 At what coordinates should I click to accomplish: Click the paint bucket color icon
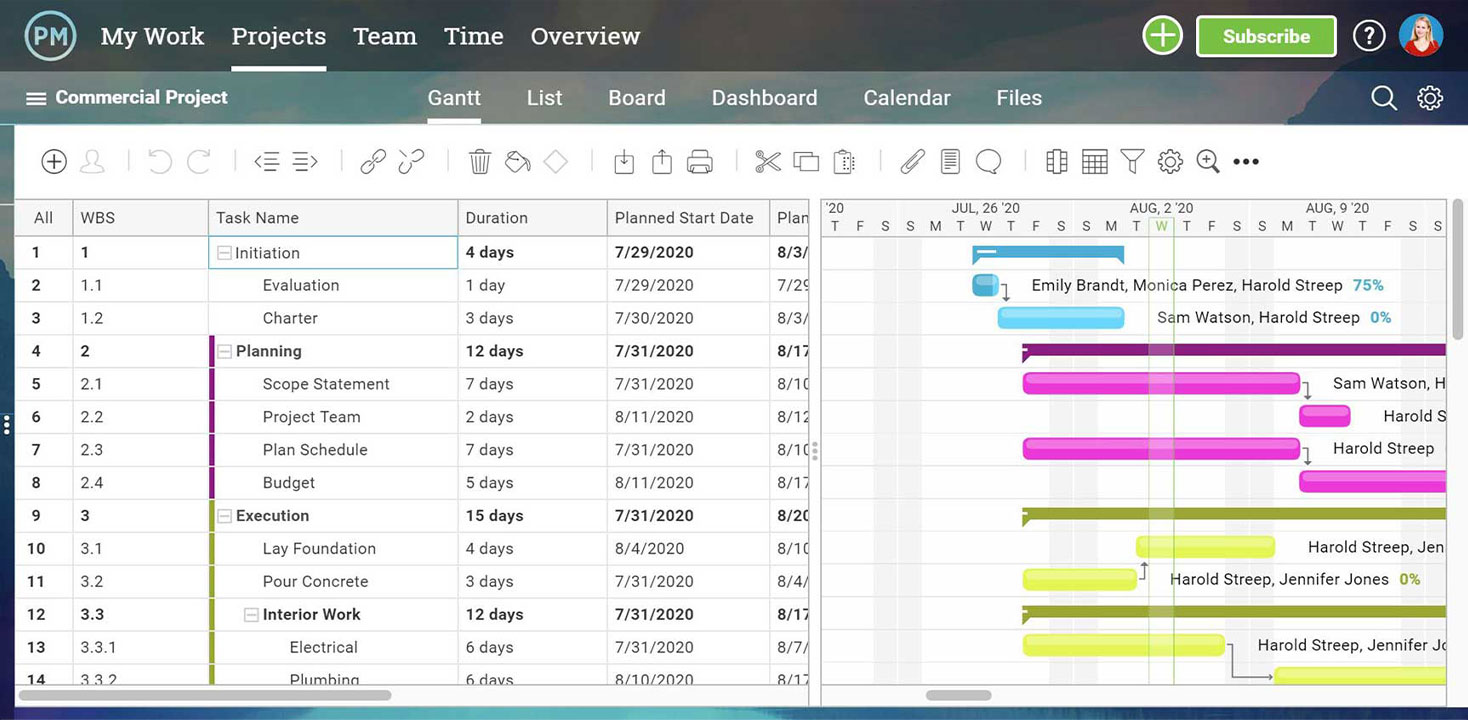pos(518,161)
